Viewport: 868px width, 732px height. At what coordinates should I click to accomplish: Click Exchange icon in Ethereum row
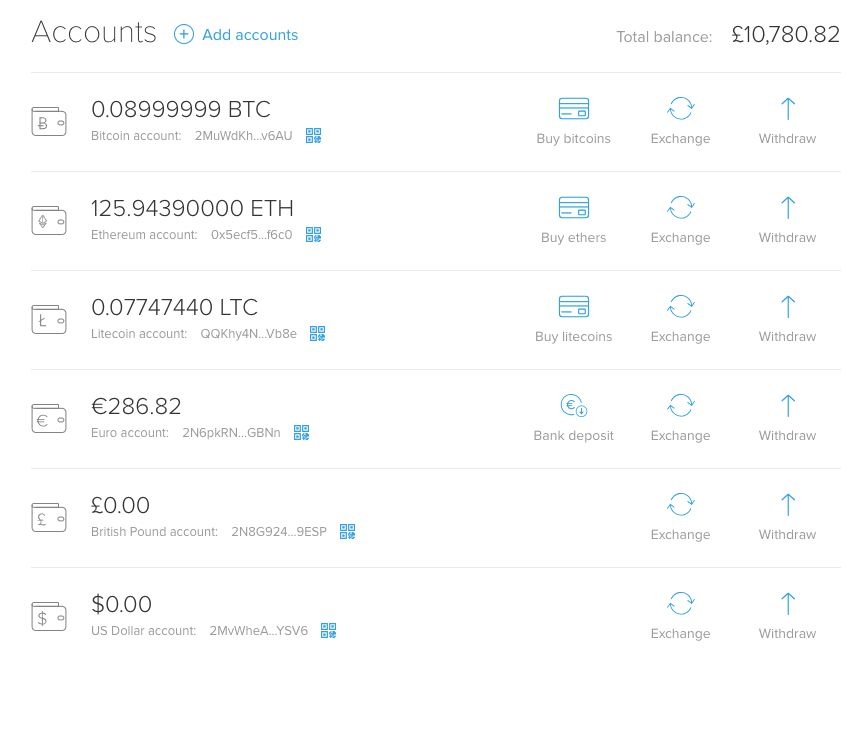680,208
